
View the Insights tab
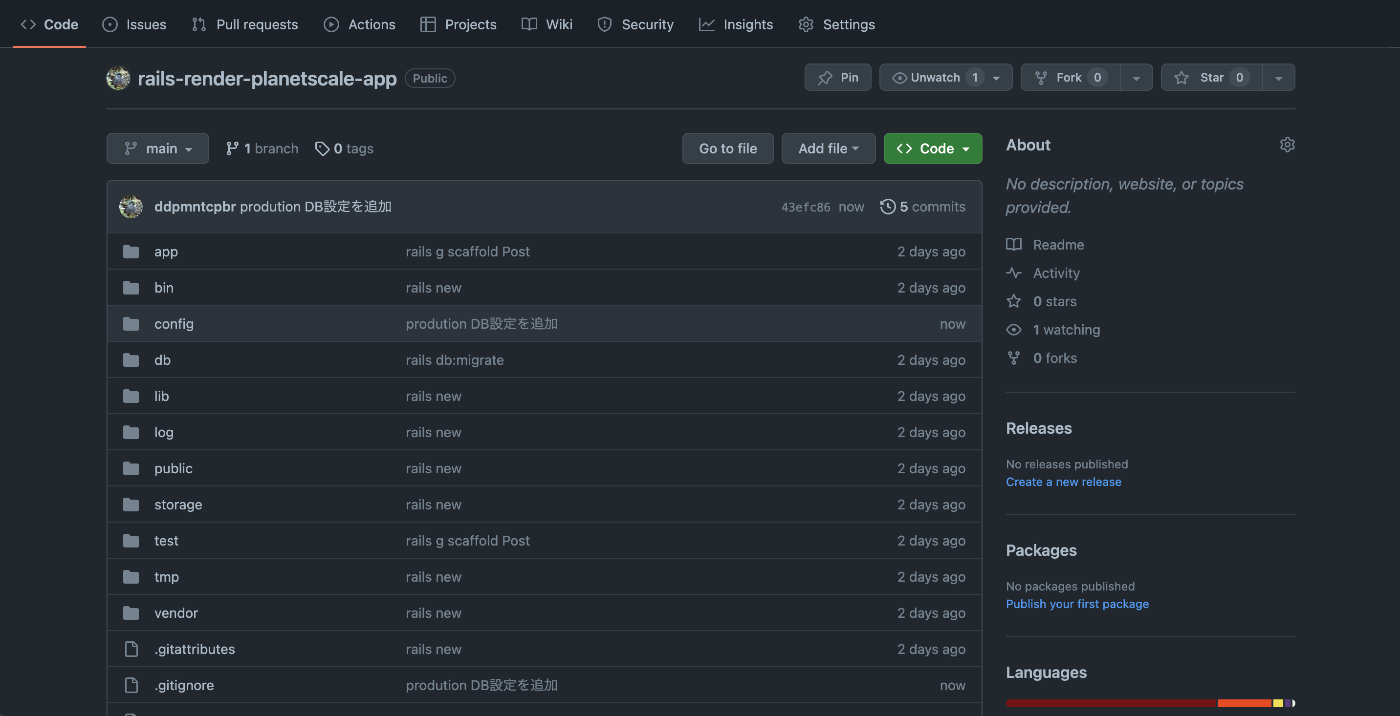click(x=736, y=24)
